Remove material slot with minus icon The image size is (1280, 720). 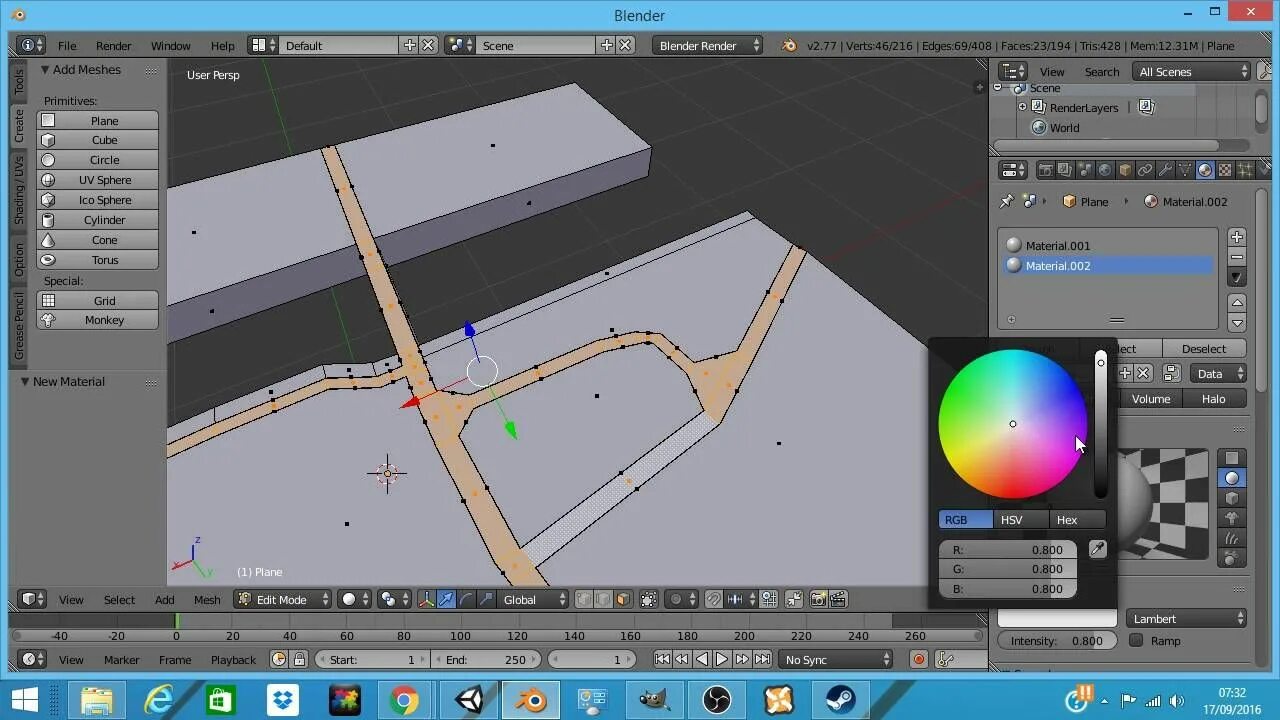1237,257
